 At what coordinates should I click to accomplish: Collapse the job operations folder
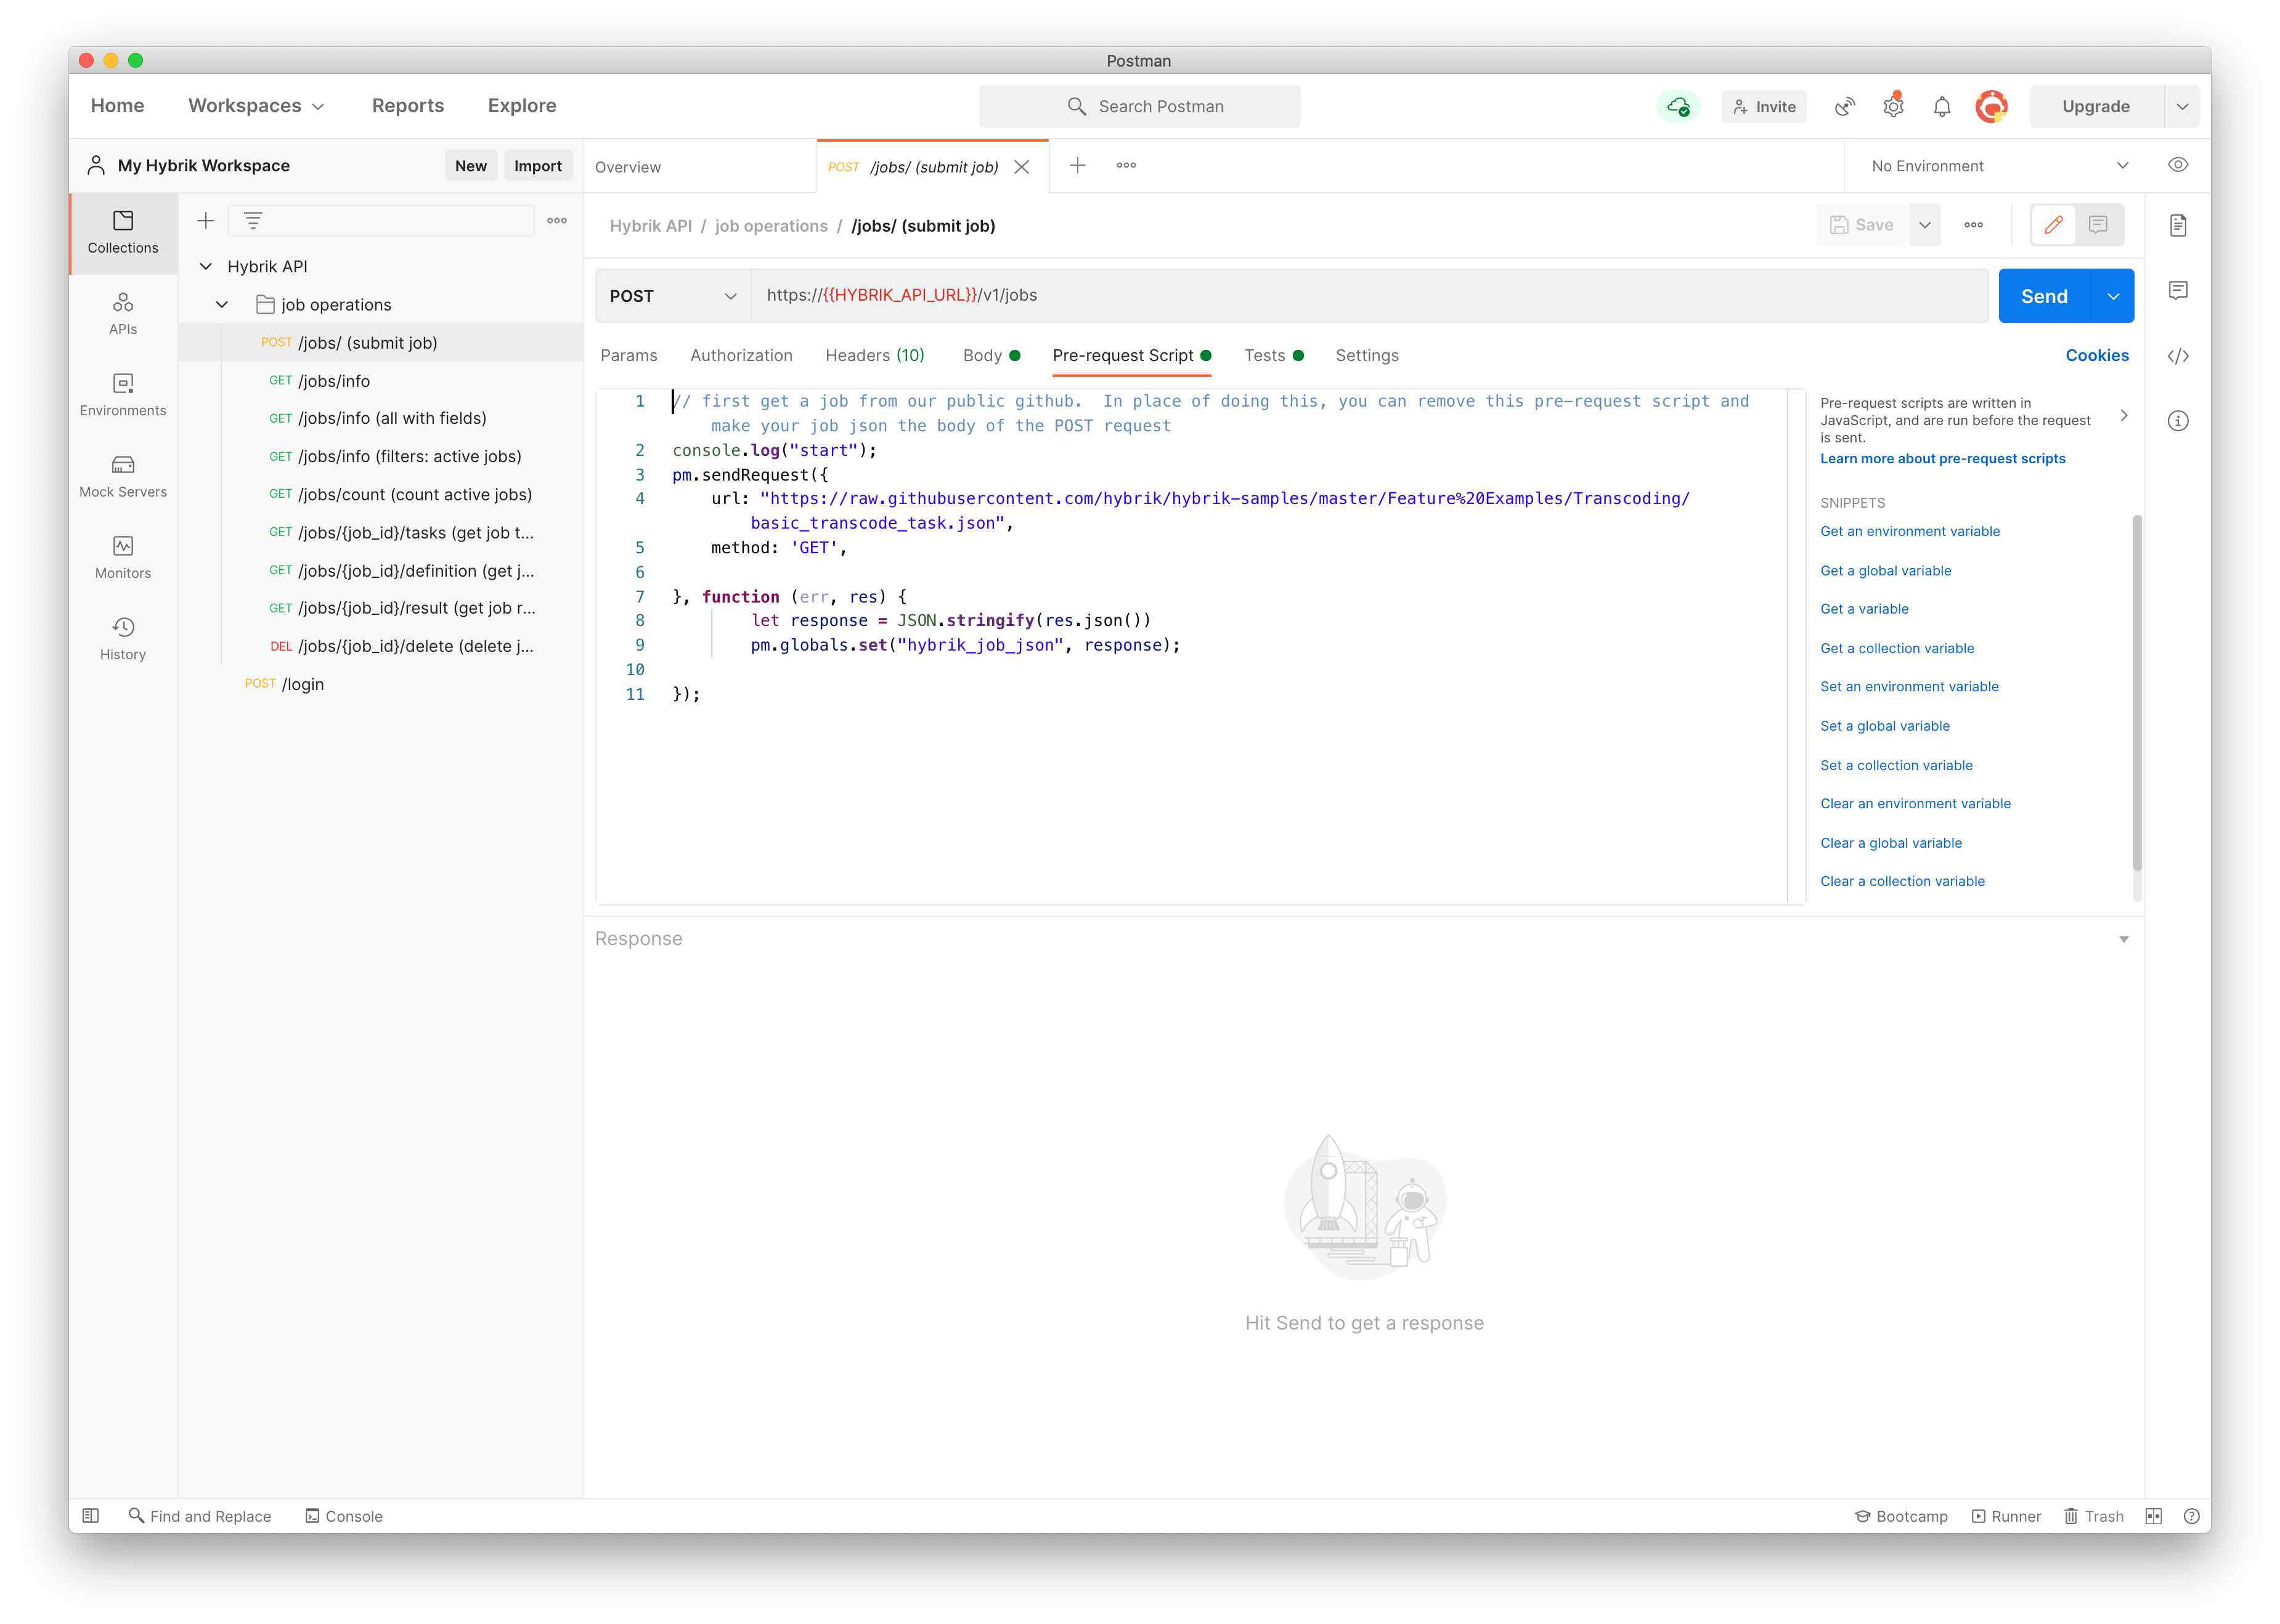222,304
